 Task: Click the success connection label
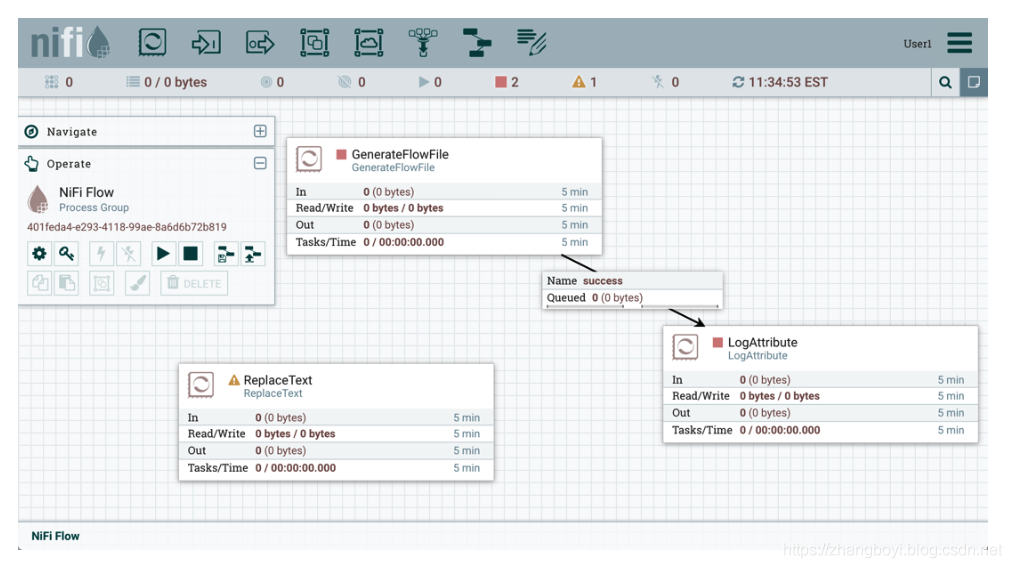[602, 281]
